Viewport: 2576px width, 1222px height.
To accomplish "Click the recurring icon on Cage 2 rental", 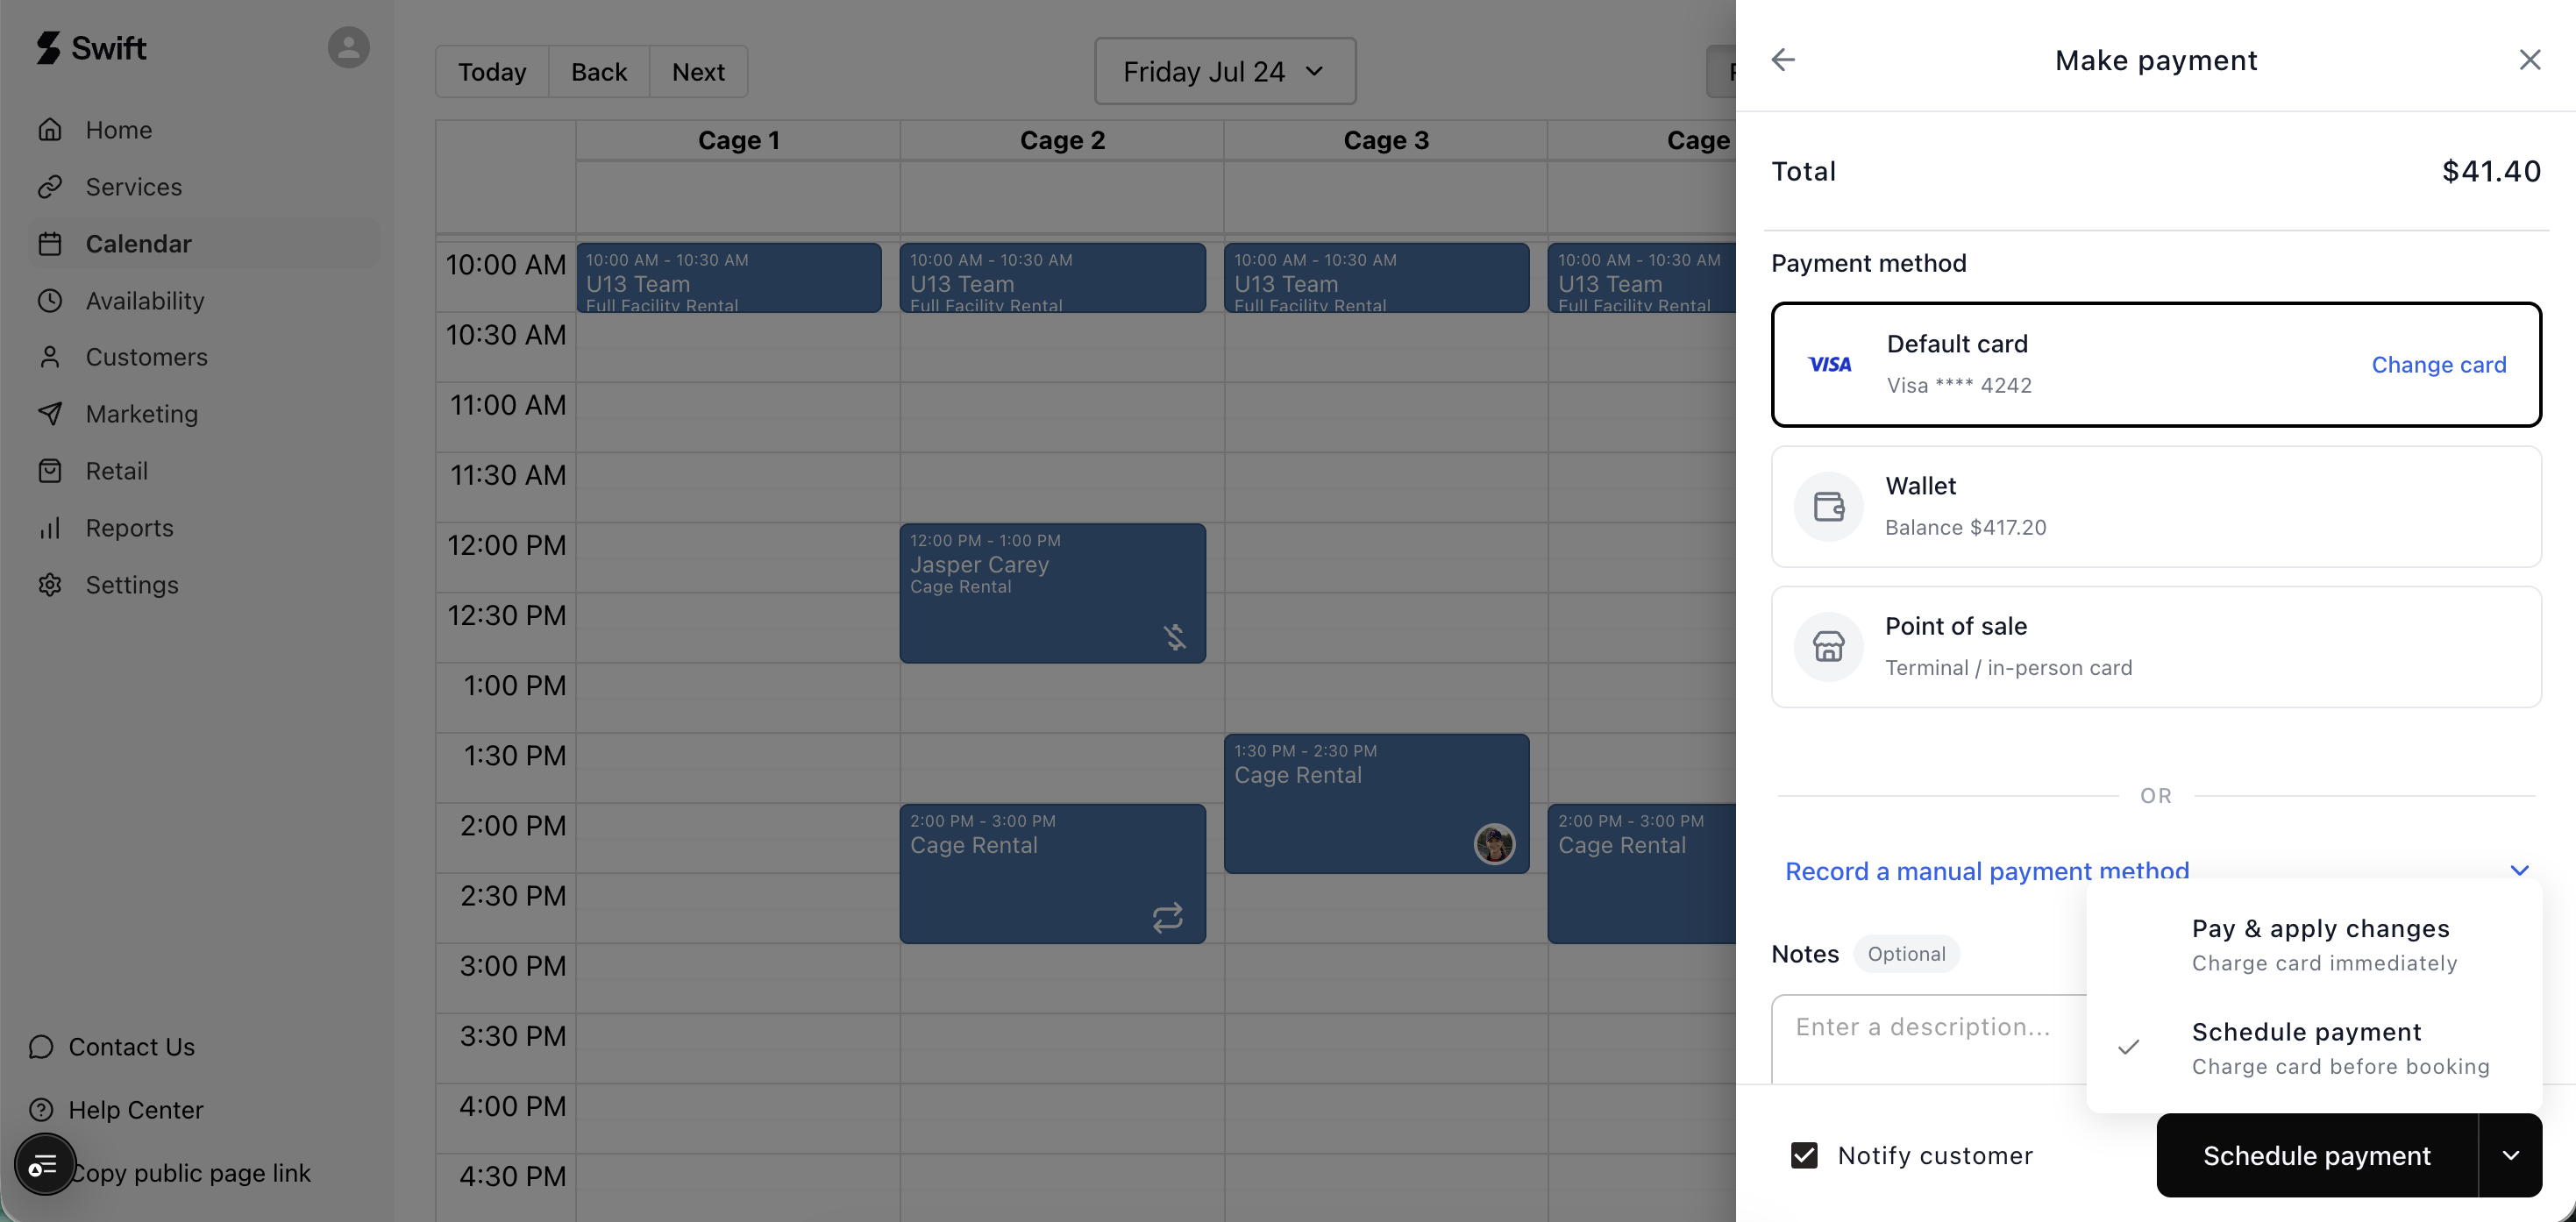I will tap(1167, 917).
